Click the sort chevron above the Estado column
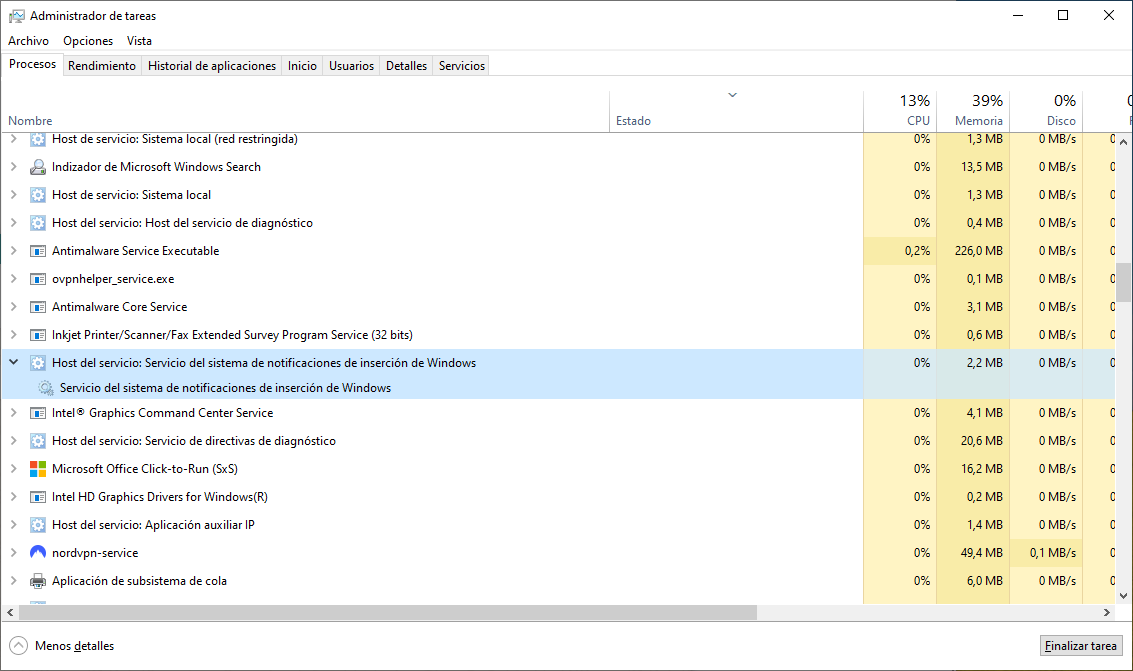The image size is (1133, 671). [x=732, y=95]
